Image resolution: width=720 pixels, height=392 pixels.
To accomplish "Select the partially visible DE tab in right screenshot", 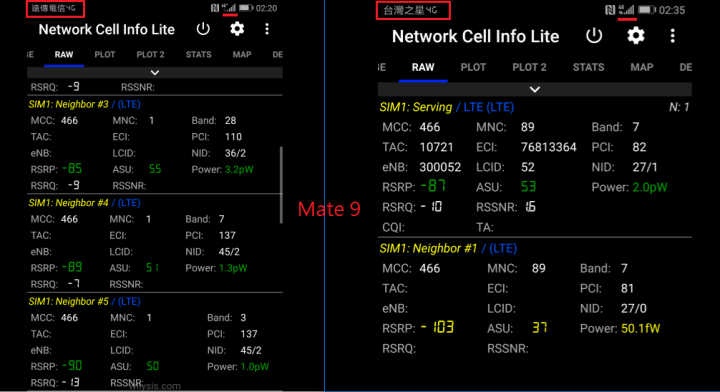I will (686, 67).
